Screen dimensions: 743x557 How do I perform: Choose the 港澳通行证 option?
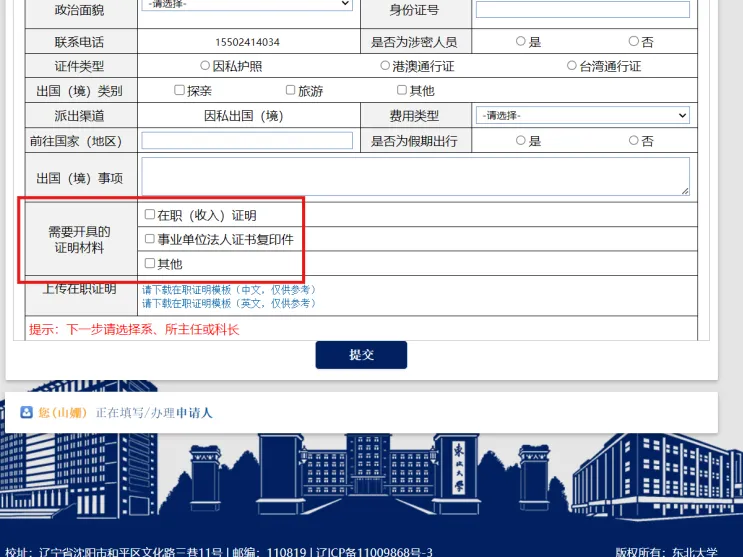tap(385, 66)
